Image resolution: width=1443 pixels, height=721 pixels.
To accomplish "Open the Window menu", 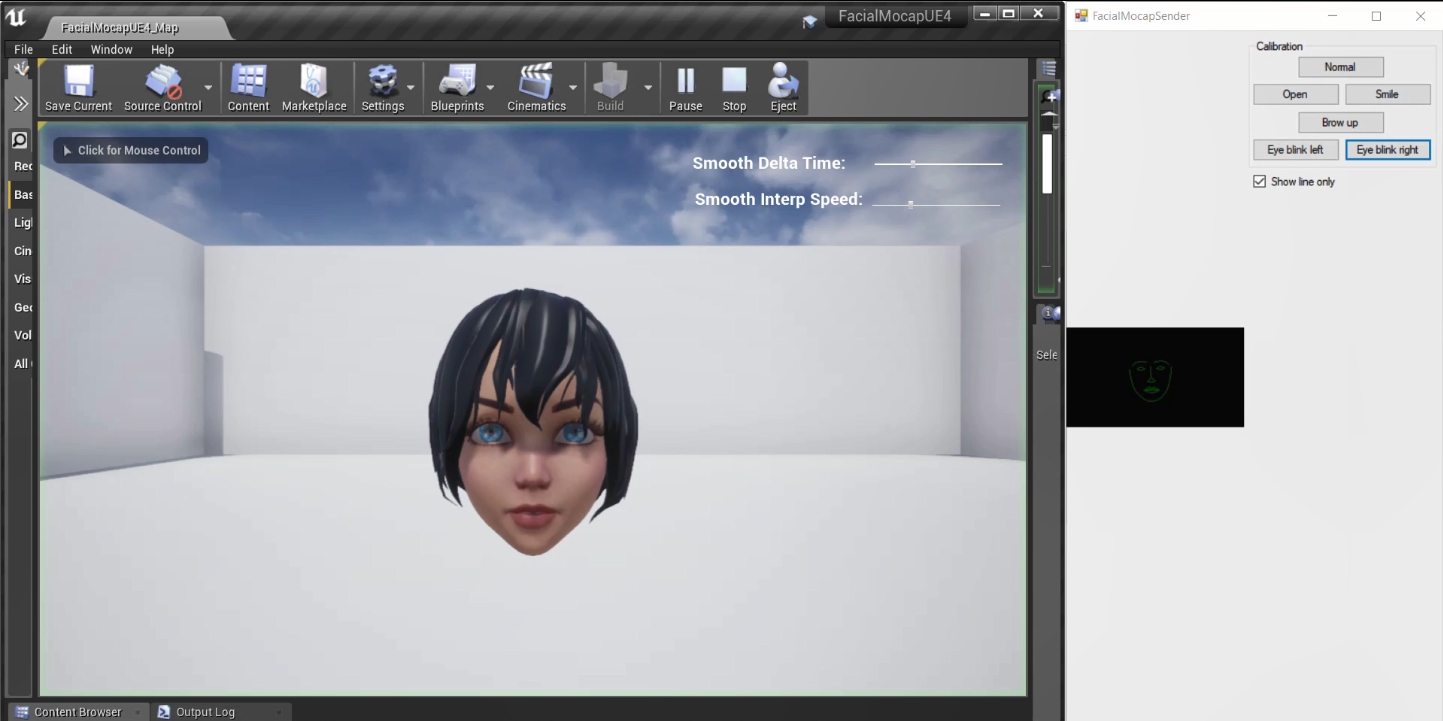I will click(x=111, y=49).
